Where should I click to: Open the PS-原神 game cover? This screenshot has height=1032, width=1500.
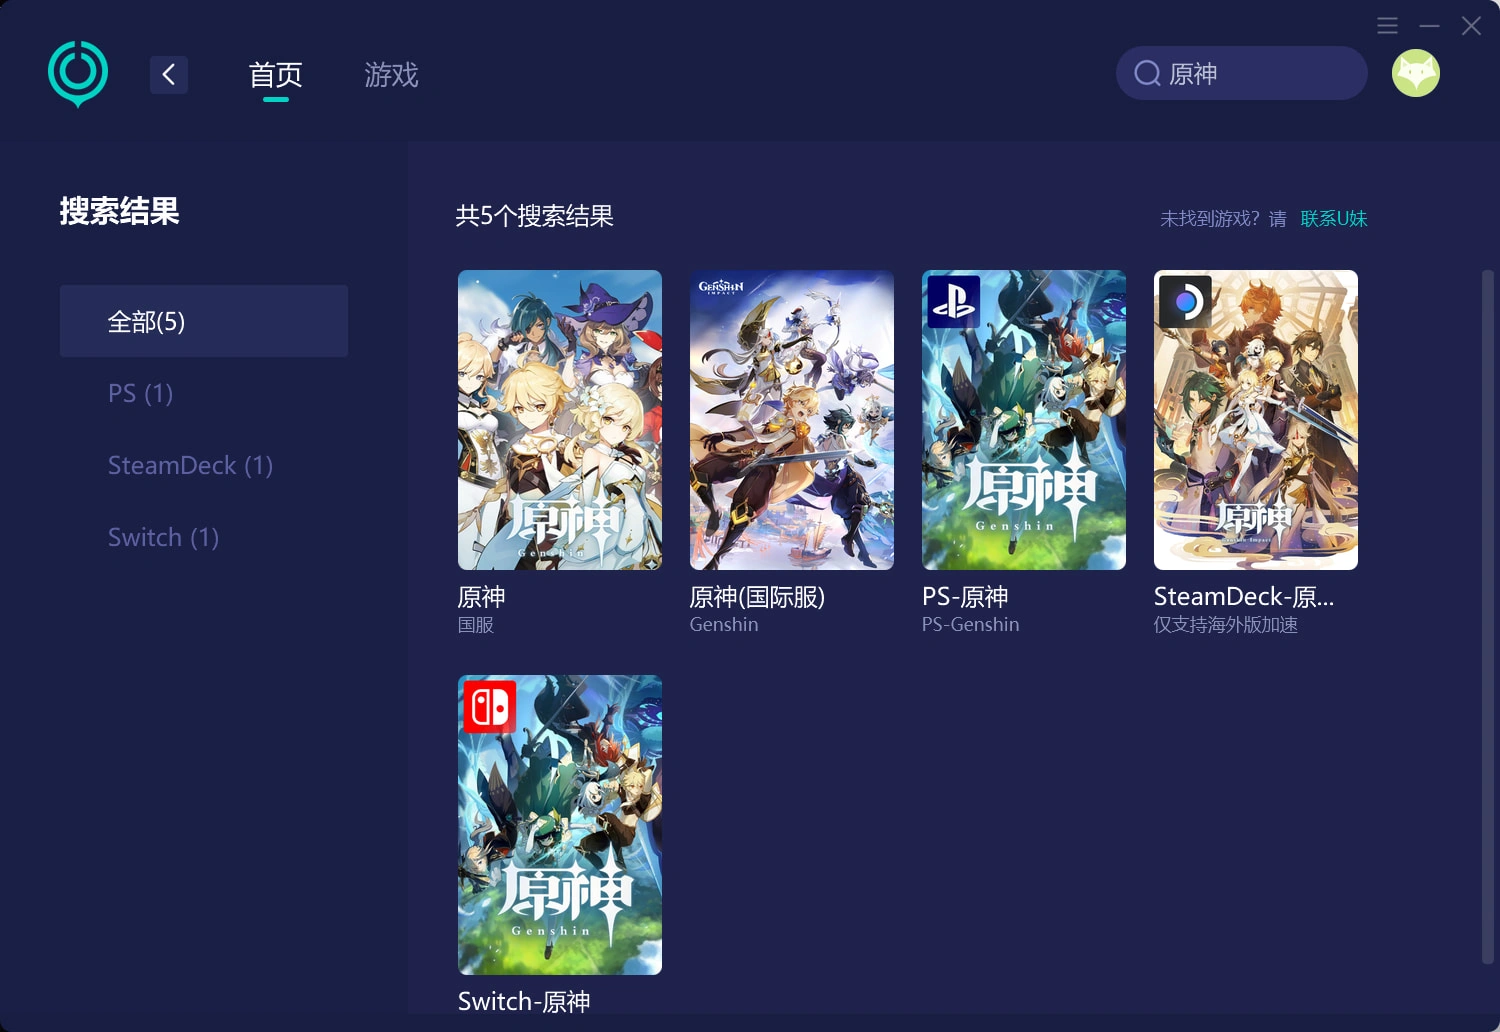1024,420
